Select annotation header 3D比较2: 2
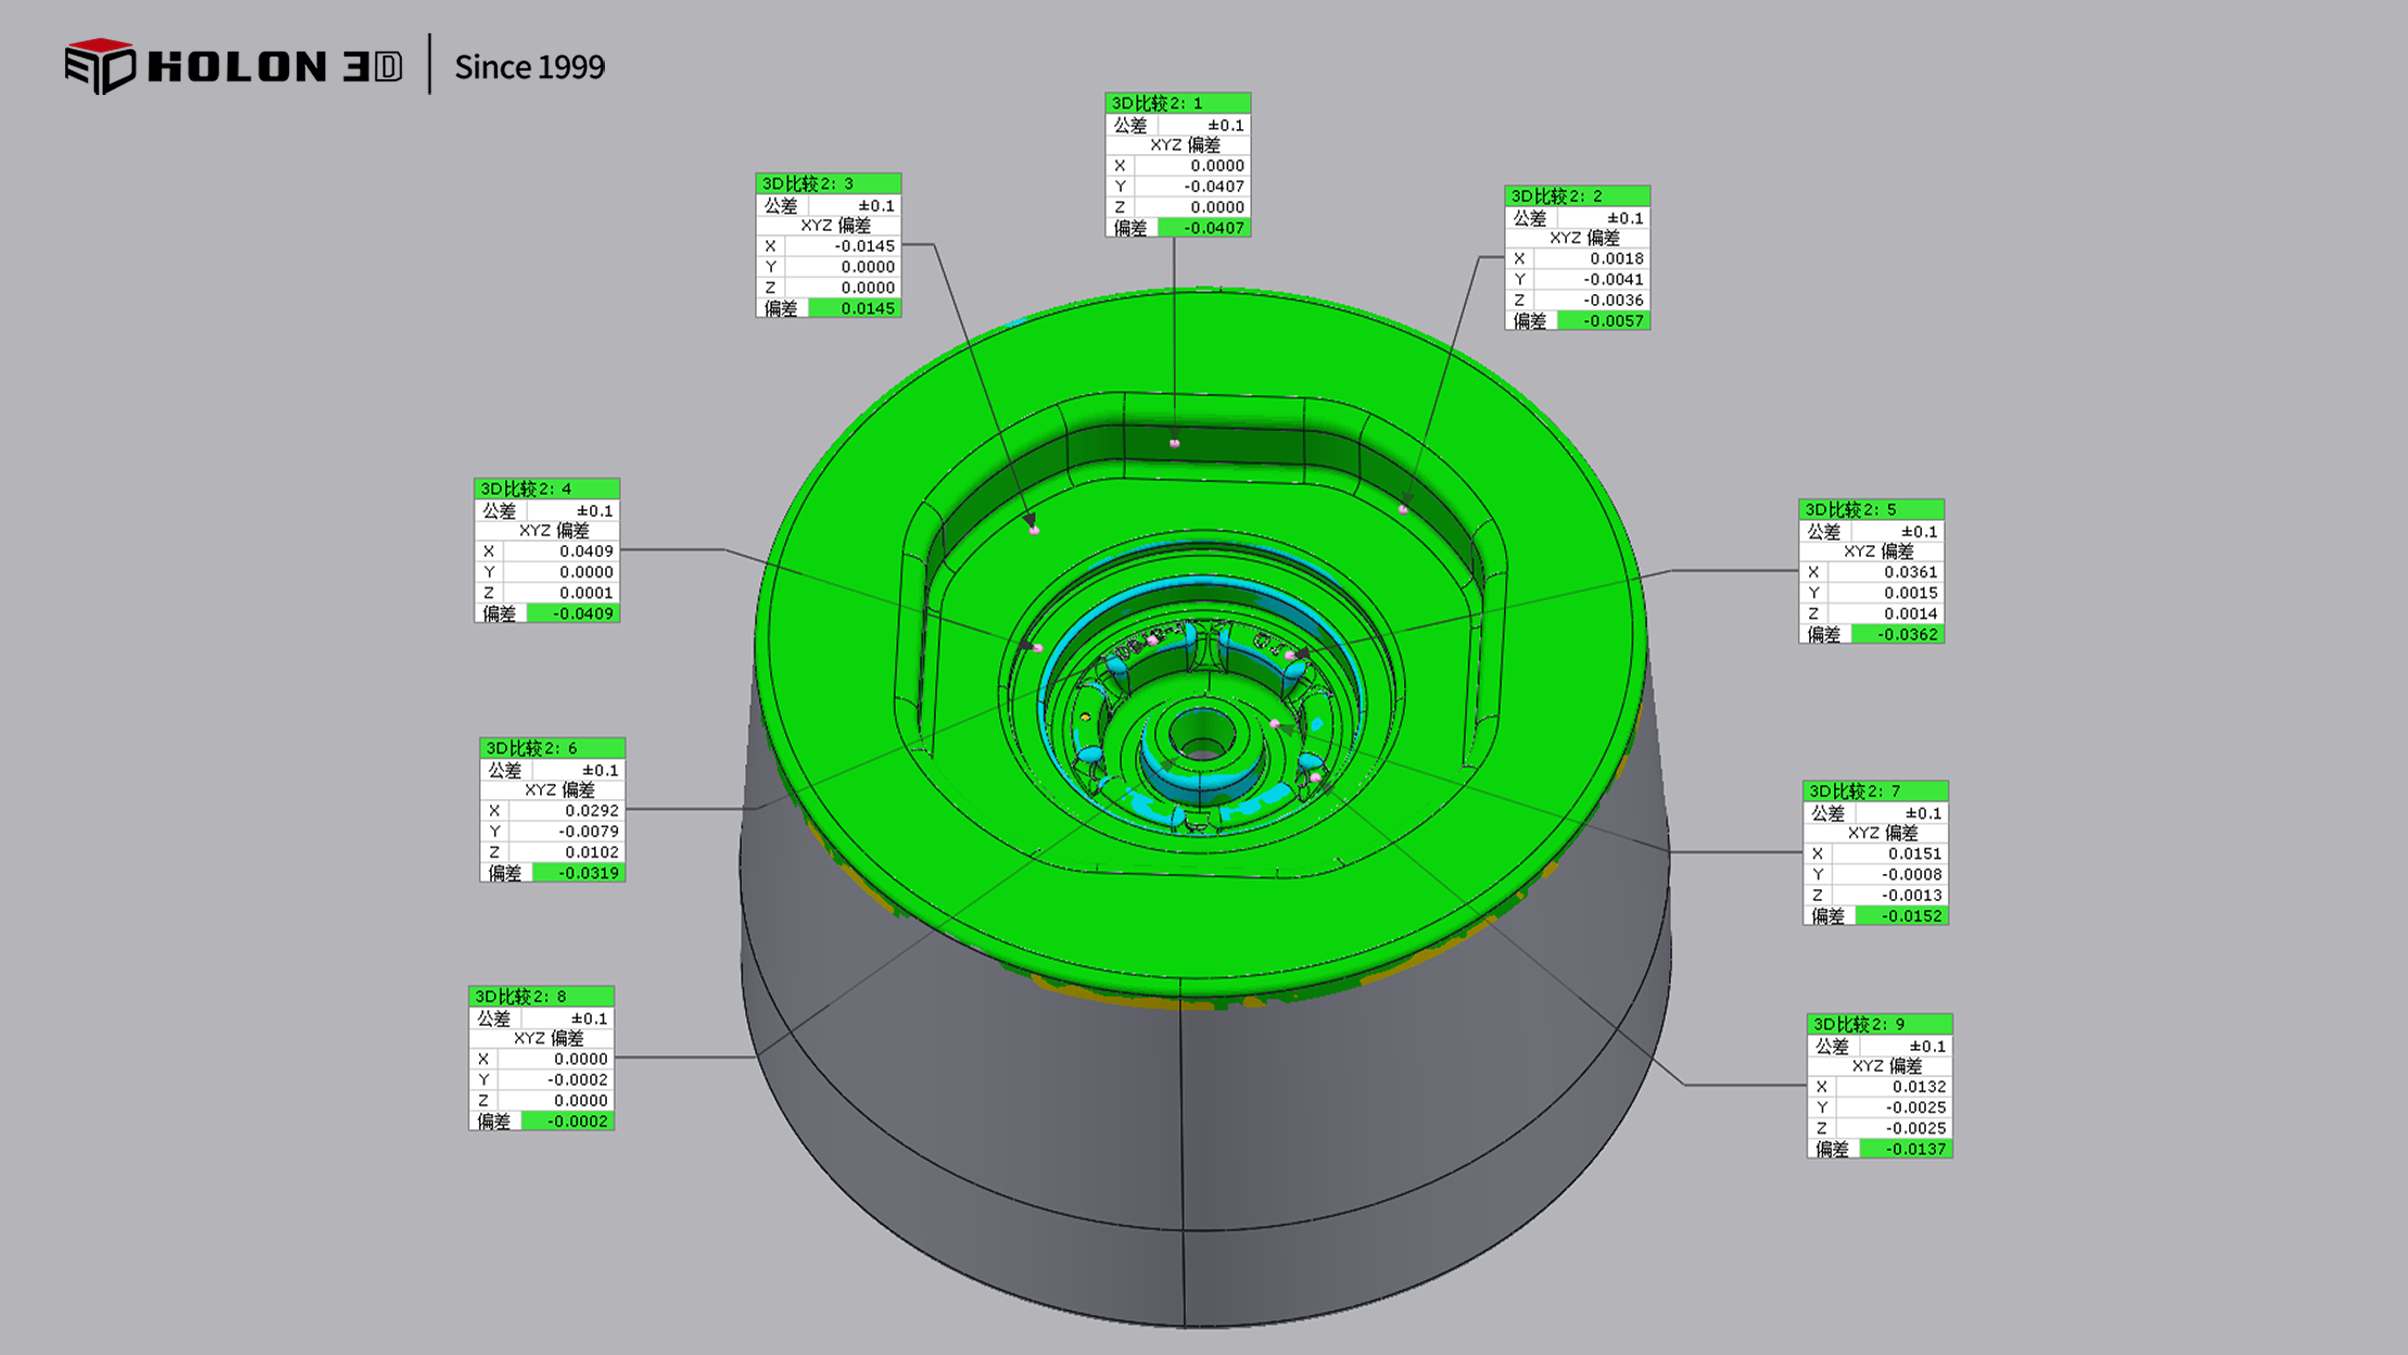 (1576, 196)
